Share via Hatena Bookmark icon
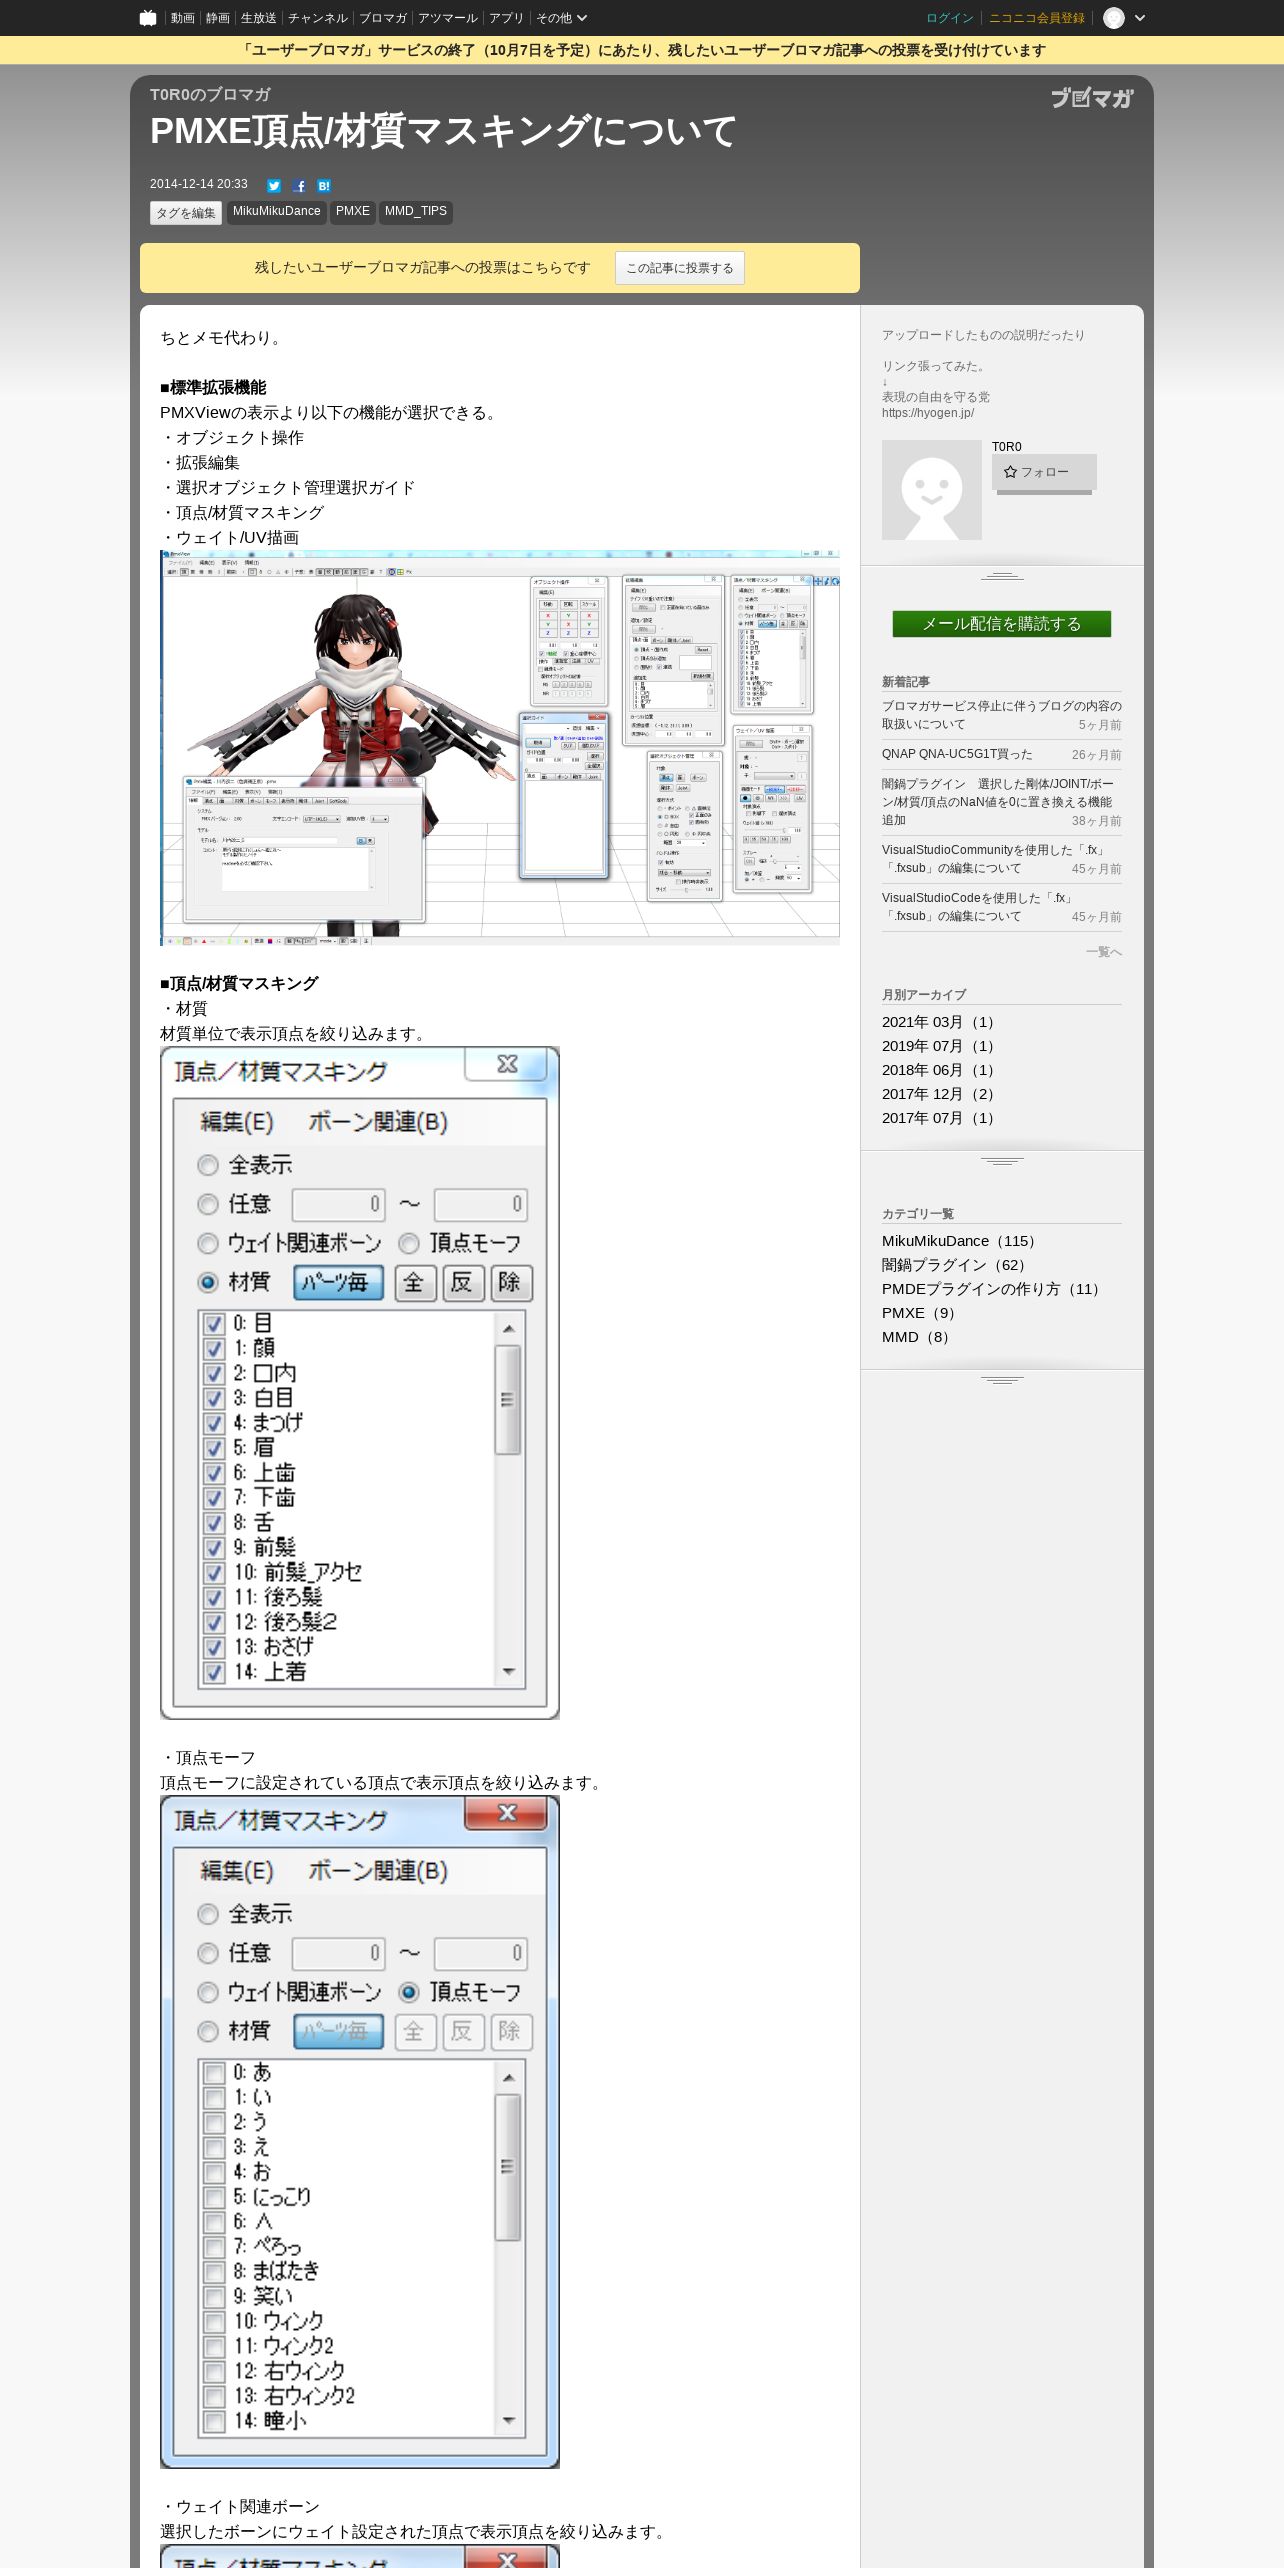 324,186
